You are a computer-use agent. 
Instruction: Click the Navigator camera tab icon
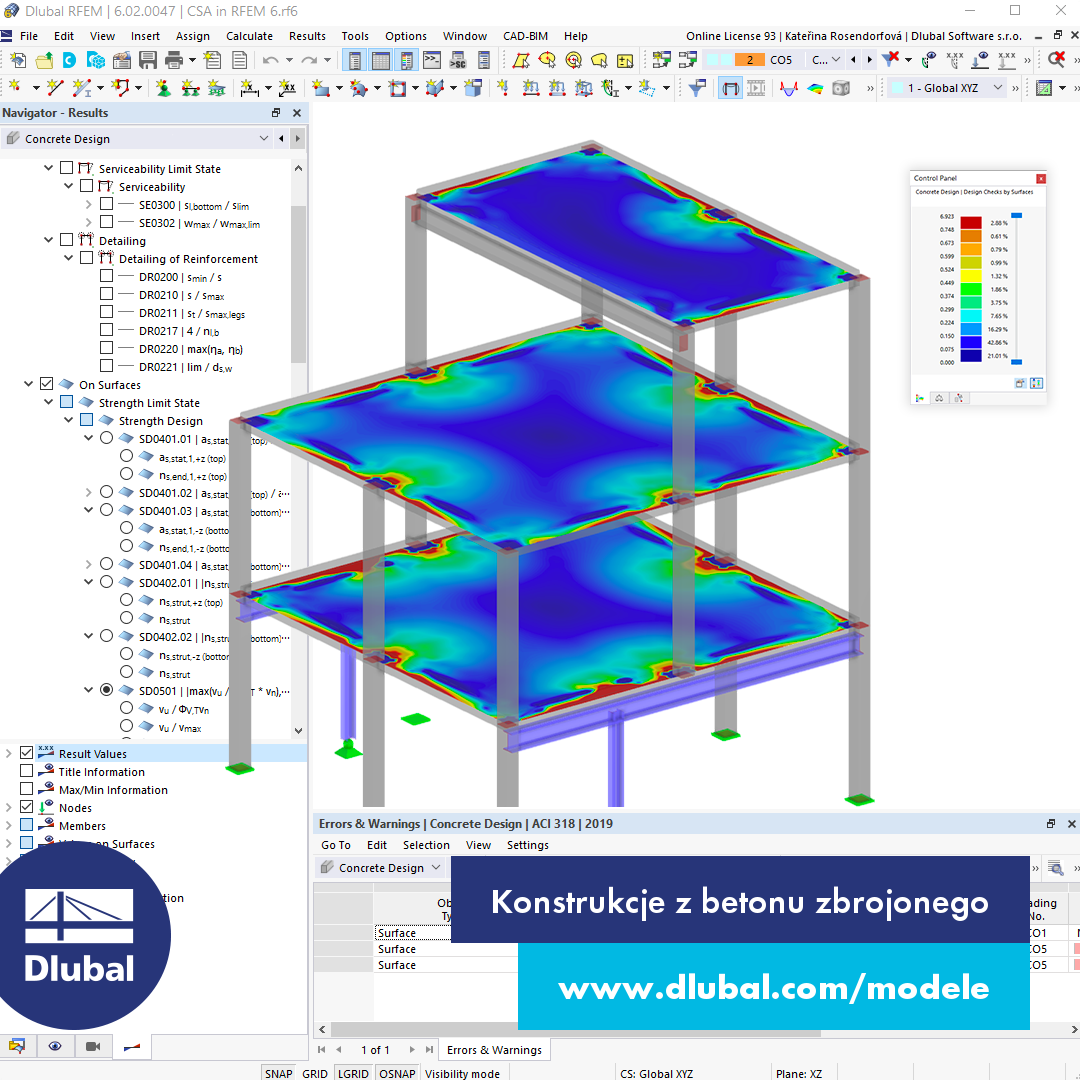click(93, 1046)
